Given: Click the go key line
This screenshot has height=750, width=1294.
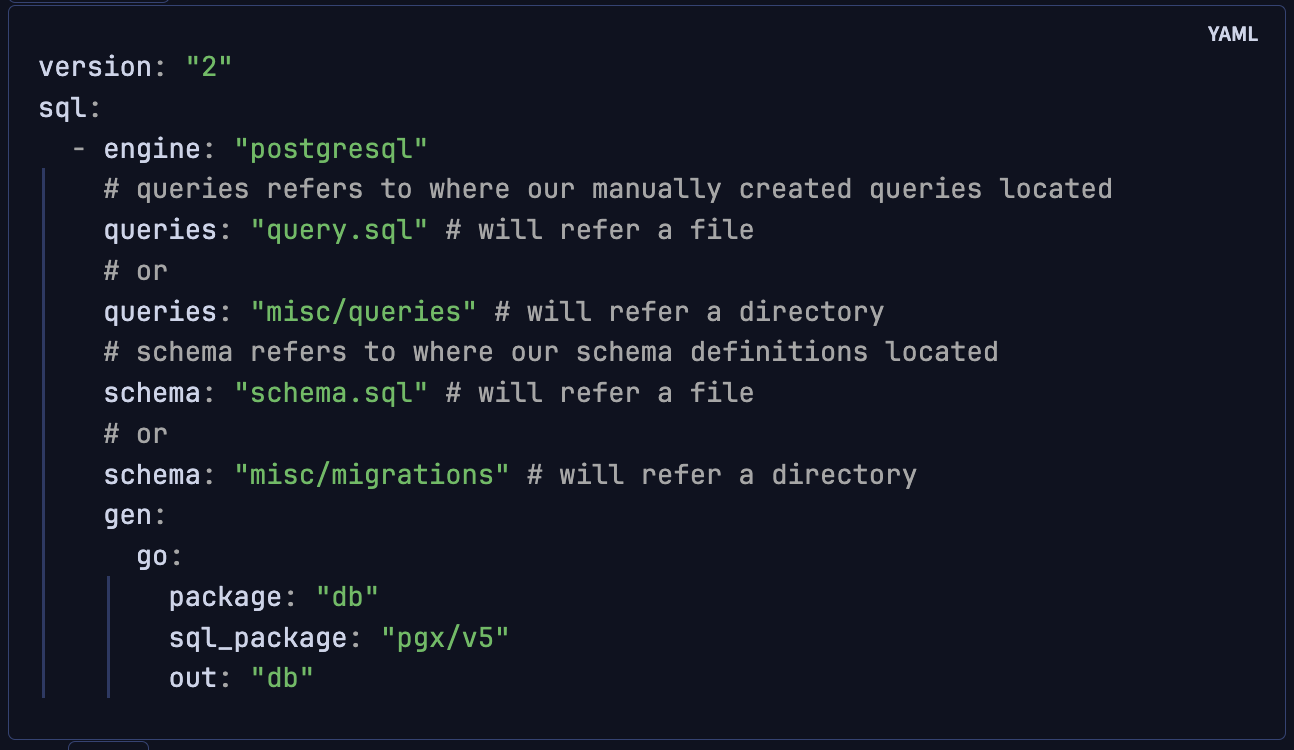Looking at the screenshot, I should 159,555.
